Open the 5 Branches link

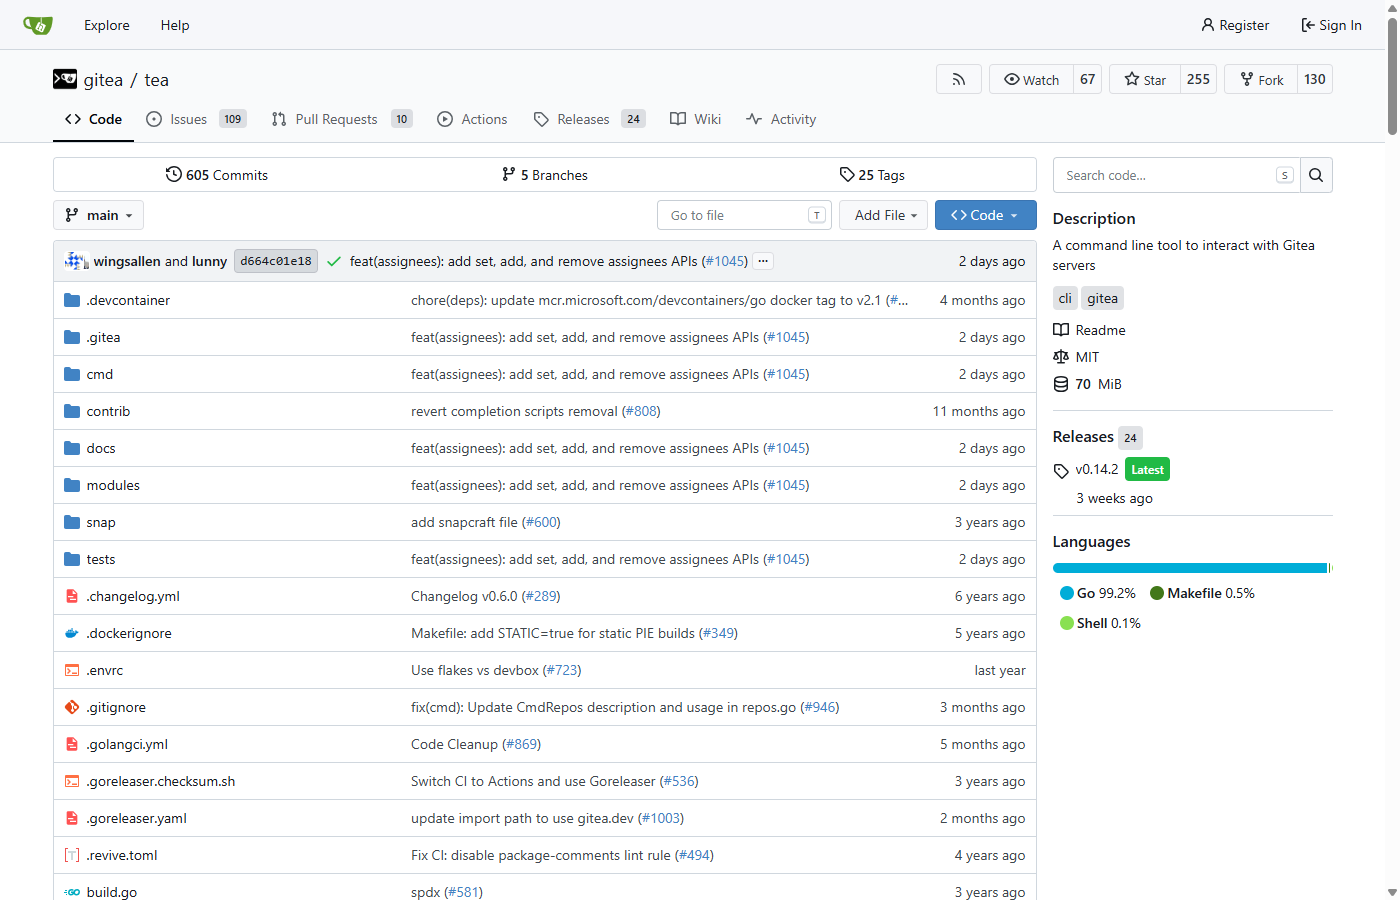click(x=545, y=175)
